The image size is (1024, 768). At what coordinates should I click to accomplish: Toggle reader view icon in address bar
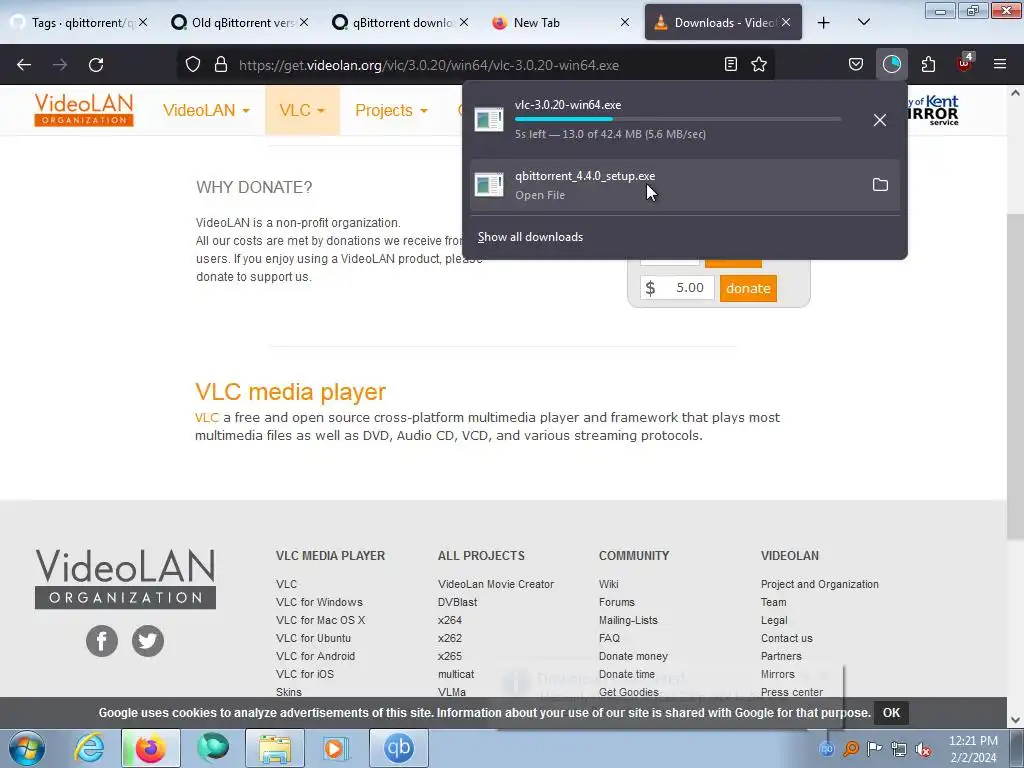tap(731, 65)
